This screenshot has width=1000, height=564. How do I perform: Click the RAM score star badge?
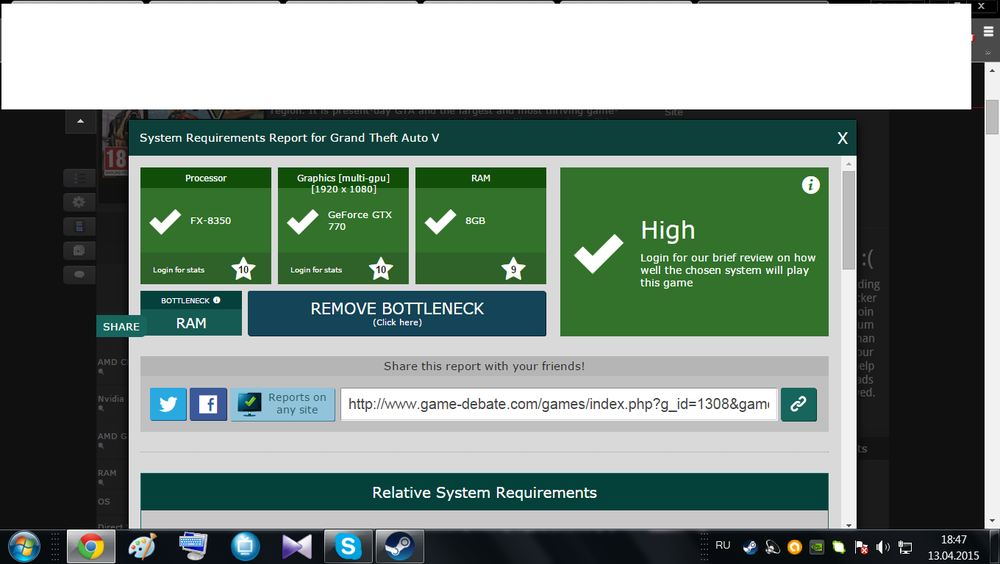click(x=514, y=269)
